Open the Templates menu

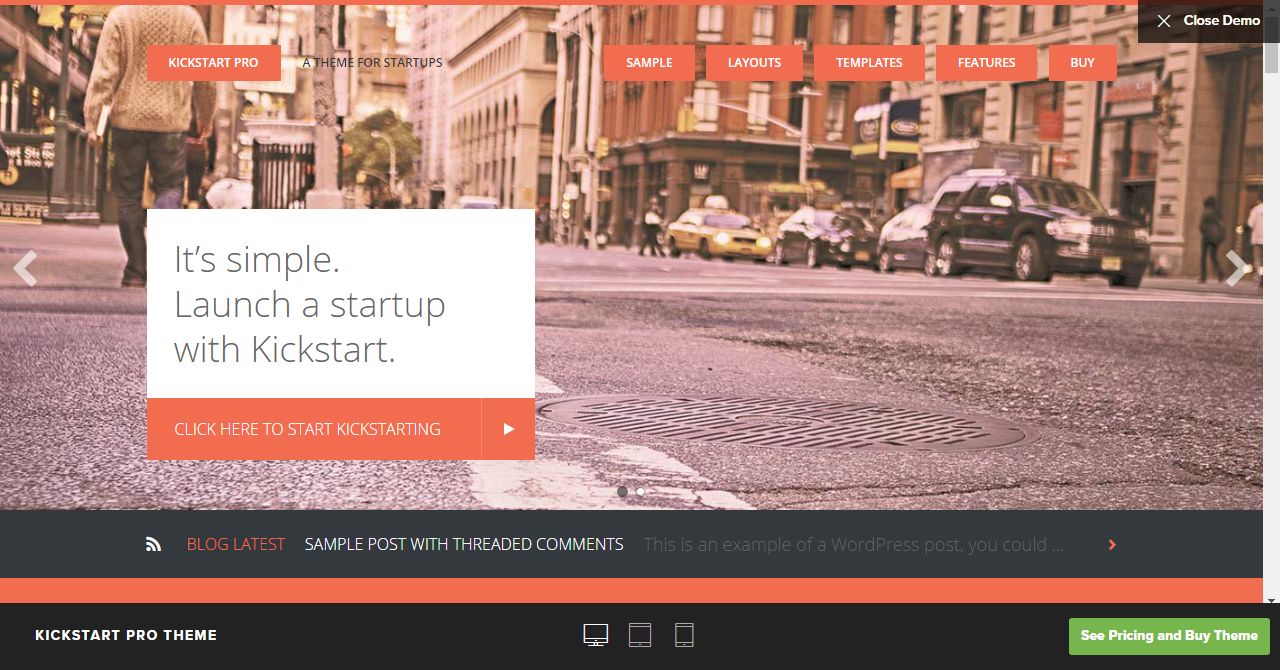[x=869, y=62]
